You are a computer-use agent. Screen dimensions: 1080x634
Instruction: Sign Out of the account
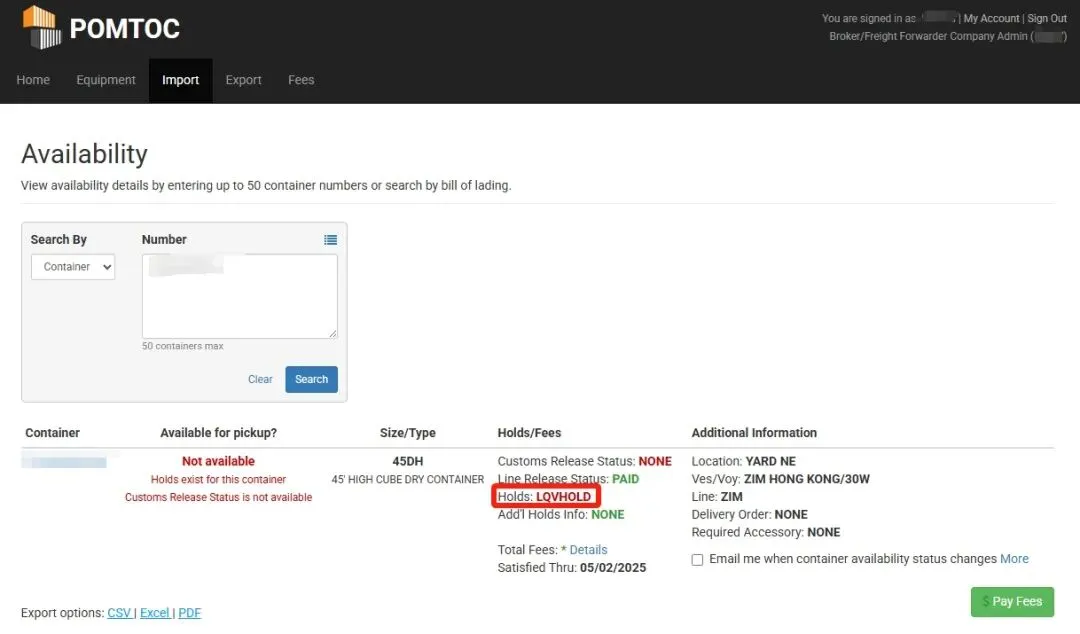point(1047,18)
